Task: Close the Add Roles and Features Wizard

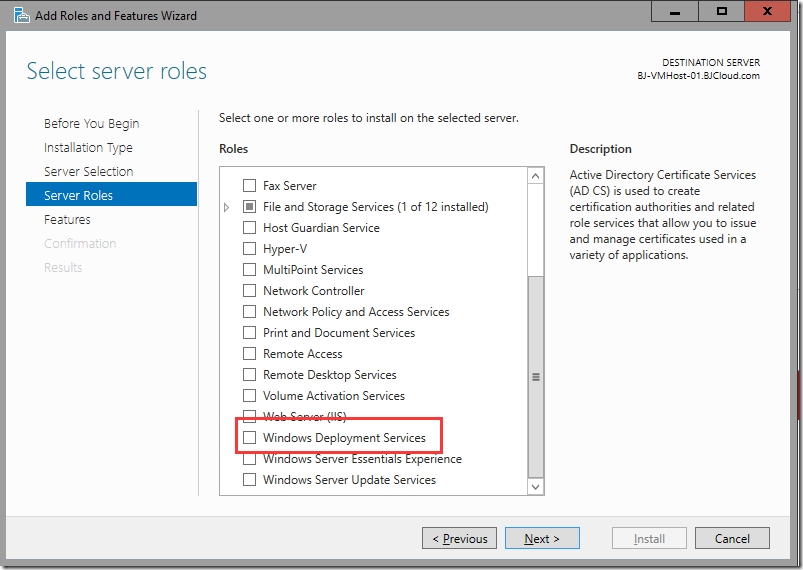Action: click(767, 11)
